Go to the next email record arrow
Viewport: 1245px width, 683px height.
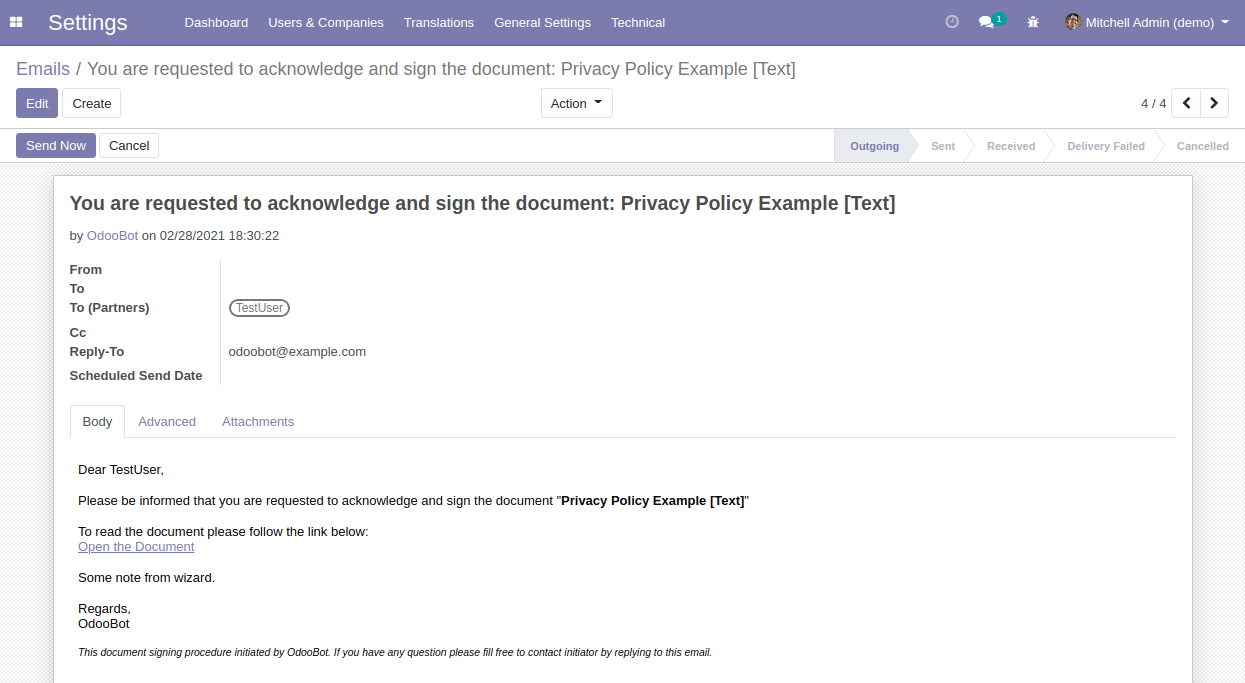pyautogui.click(x=1214, y=102)
